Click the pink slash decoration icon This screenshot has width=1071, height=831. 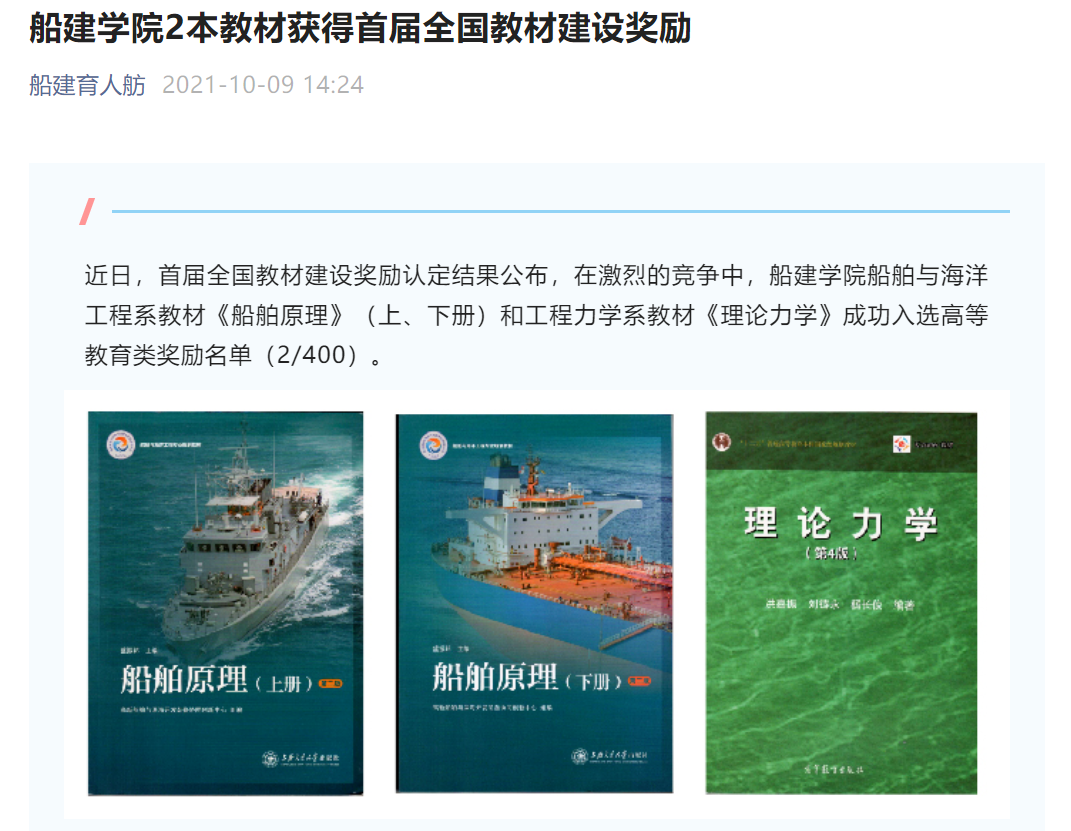pos(88,211)
